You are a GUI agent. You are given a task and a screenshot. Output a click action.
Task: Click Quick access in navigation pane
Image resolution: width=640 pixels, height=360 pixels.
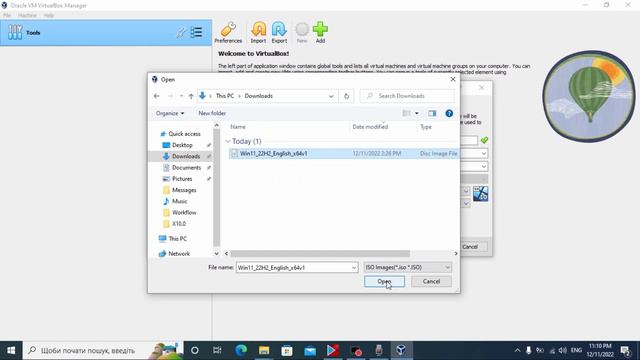coord(184,134)
